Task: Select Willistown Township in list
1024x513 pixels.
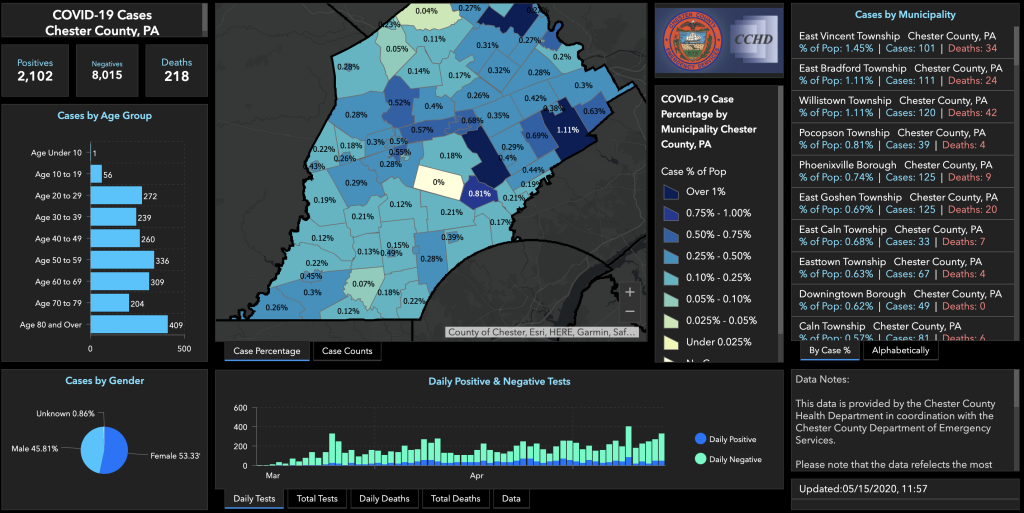Action: point(903,106)
